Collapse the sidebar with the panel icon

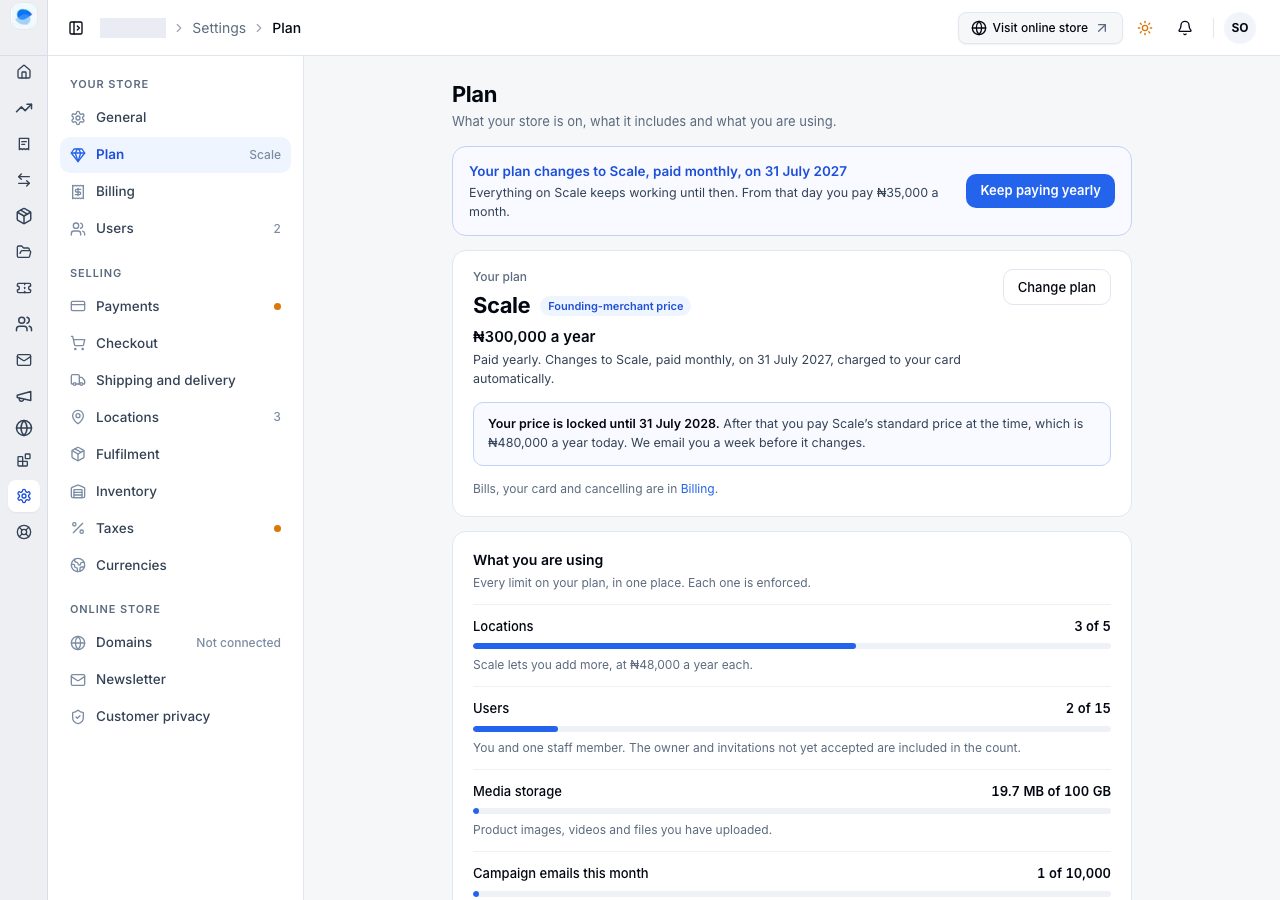coord(76,28)
